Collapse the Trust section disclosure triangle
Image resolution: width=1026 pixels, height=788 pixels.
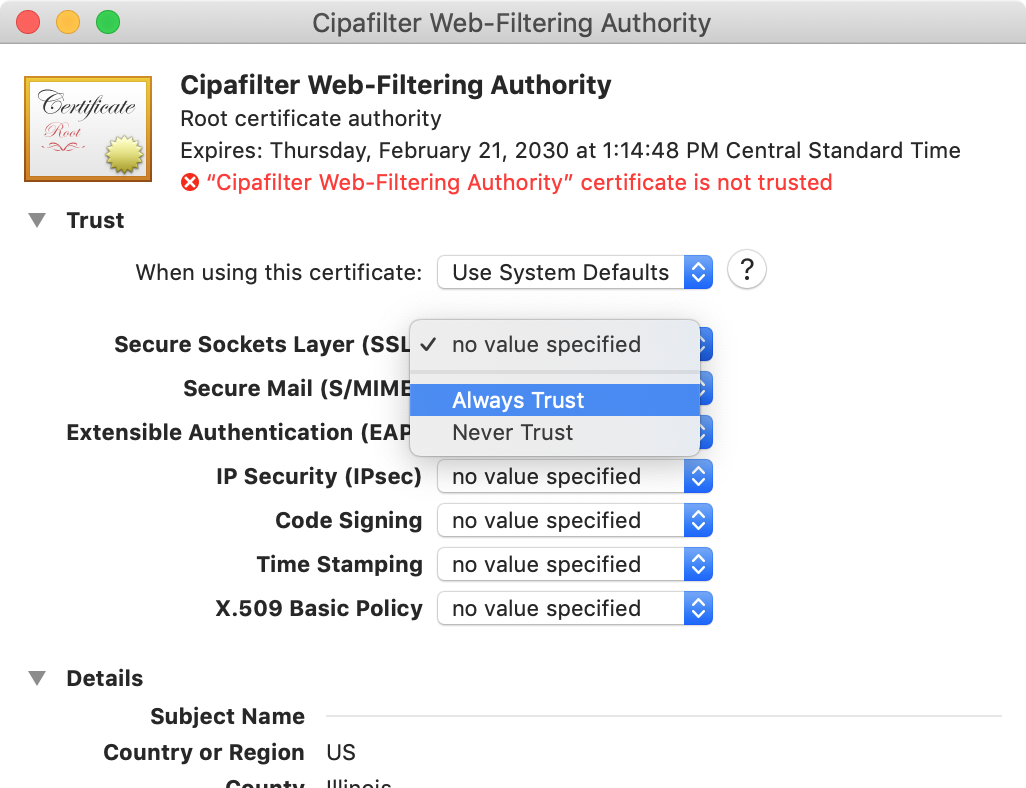coord(37,220)
